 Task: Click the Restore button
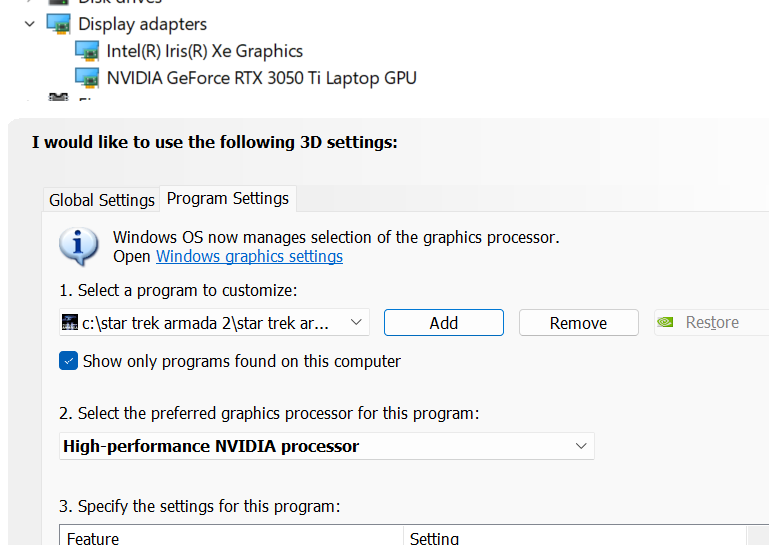point(712,323)
